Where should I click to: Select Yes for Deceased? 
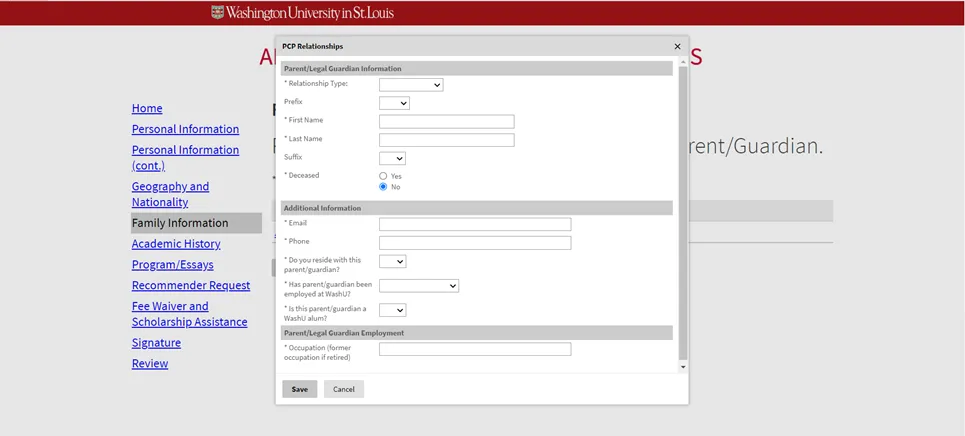coord(383,176)
